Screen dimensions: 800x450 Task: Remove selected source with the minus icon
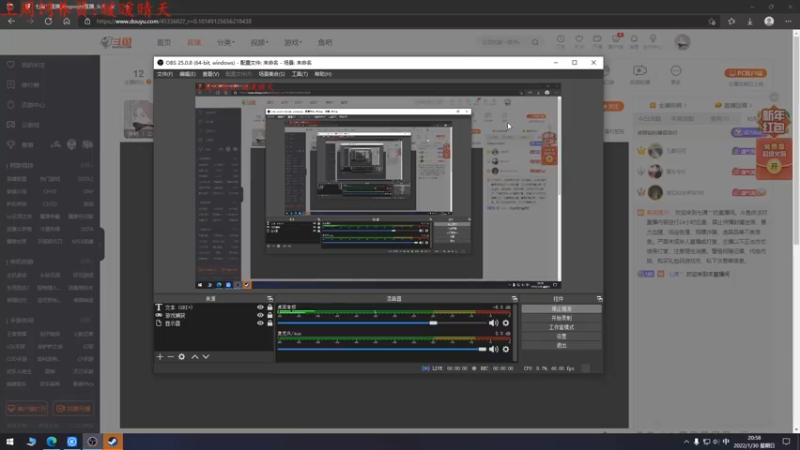point(171,357)
